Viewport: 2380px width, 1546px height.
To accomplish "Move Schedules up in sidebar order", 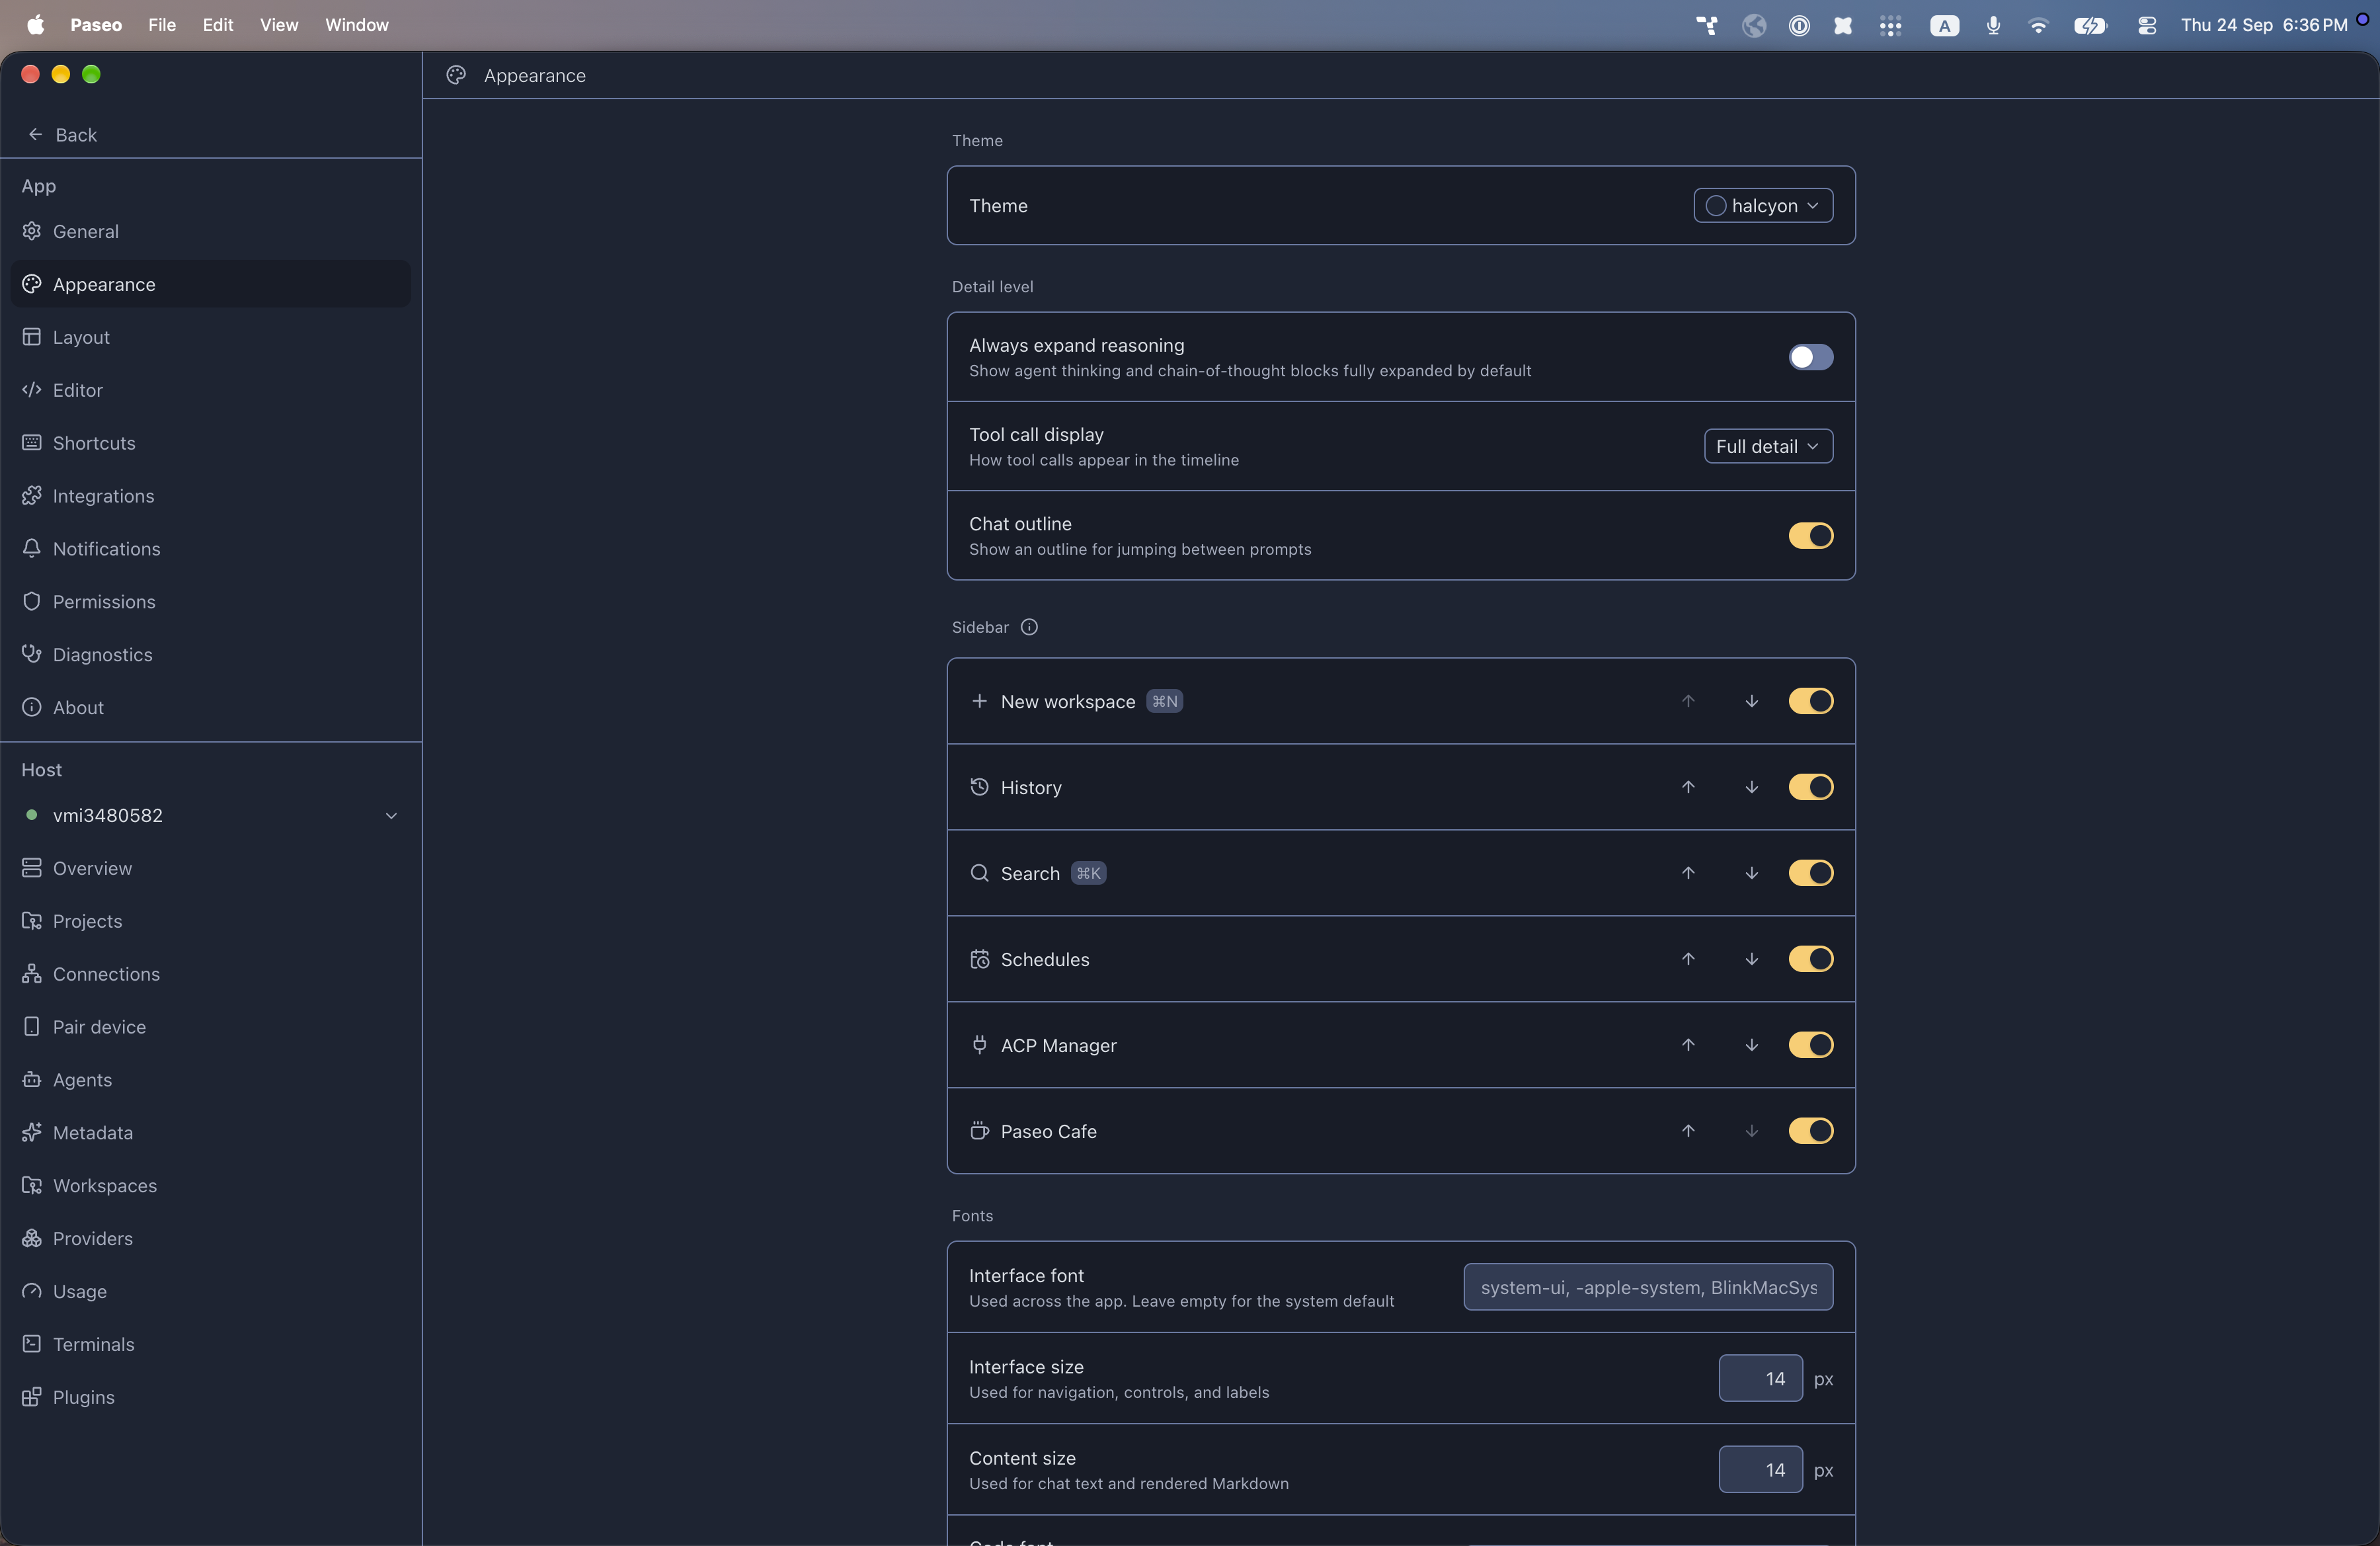I will [x=1688, y=959].
